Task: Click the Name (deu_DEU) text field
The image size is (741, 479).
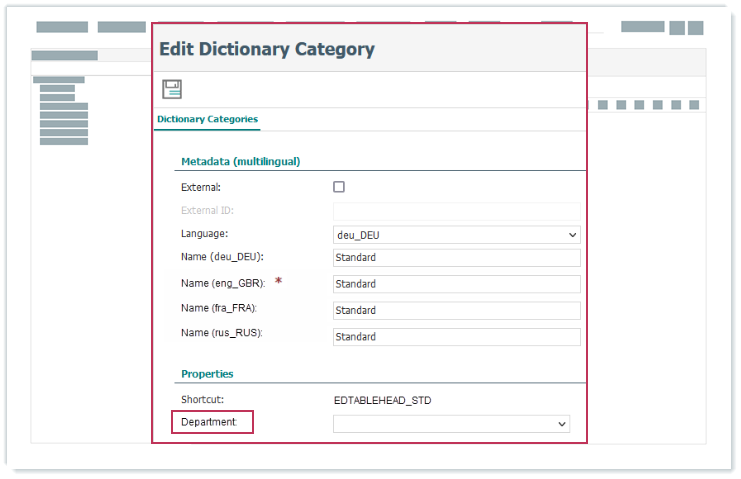Action: click(x=456, y=258)
